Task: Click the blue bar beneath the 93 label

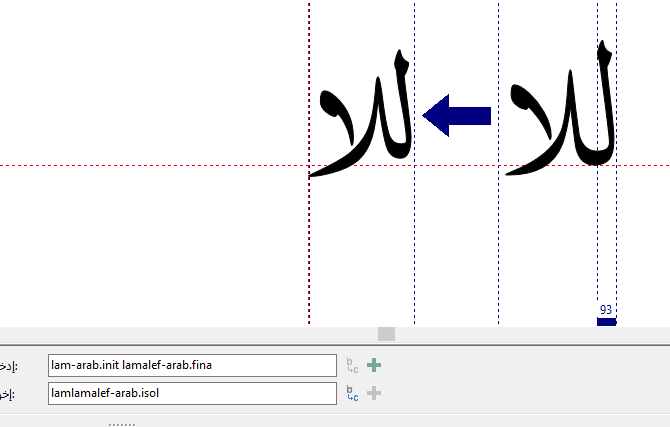Action: (606, 321)
